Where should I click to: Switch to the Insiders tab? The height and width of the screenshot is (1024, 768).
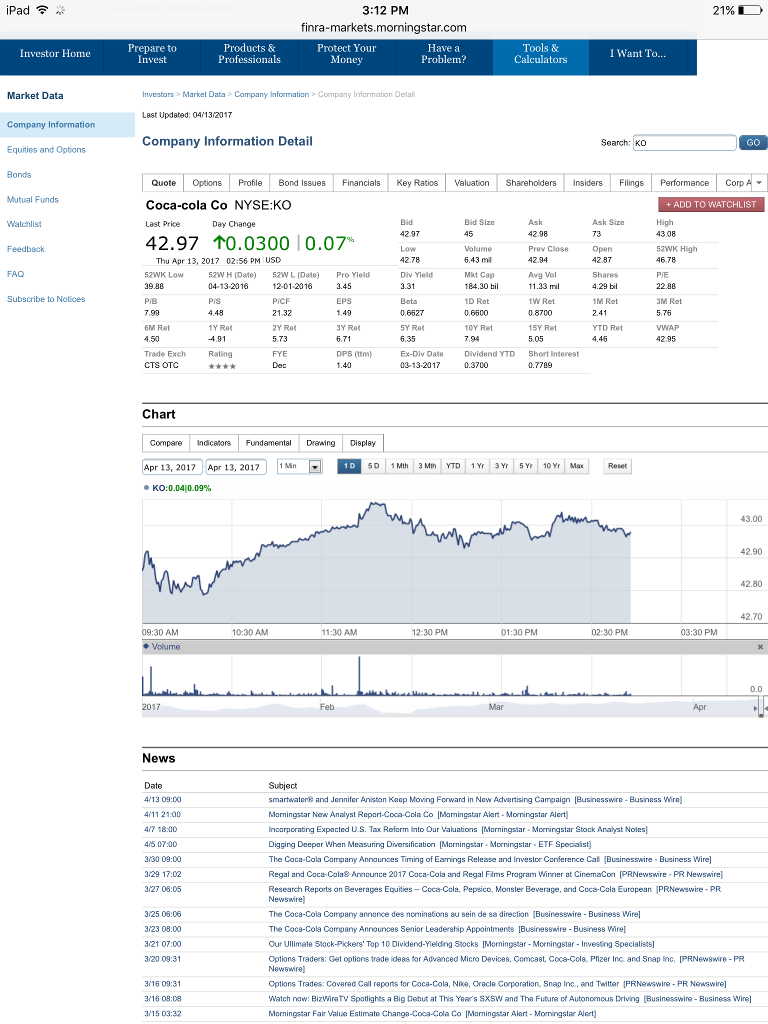tap(588, 183)
